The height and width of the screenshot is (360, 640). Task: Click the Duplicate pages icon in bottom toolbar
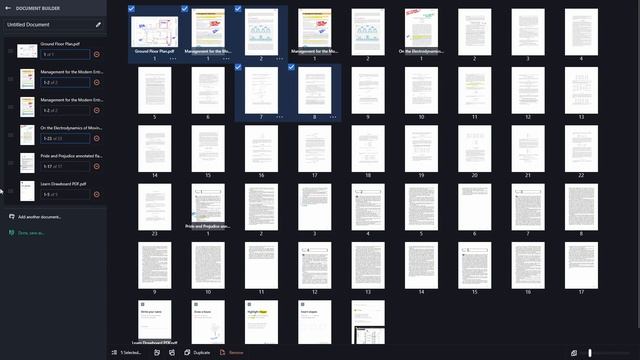pyautogui.click(x=187, y=352)
